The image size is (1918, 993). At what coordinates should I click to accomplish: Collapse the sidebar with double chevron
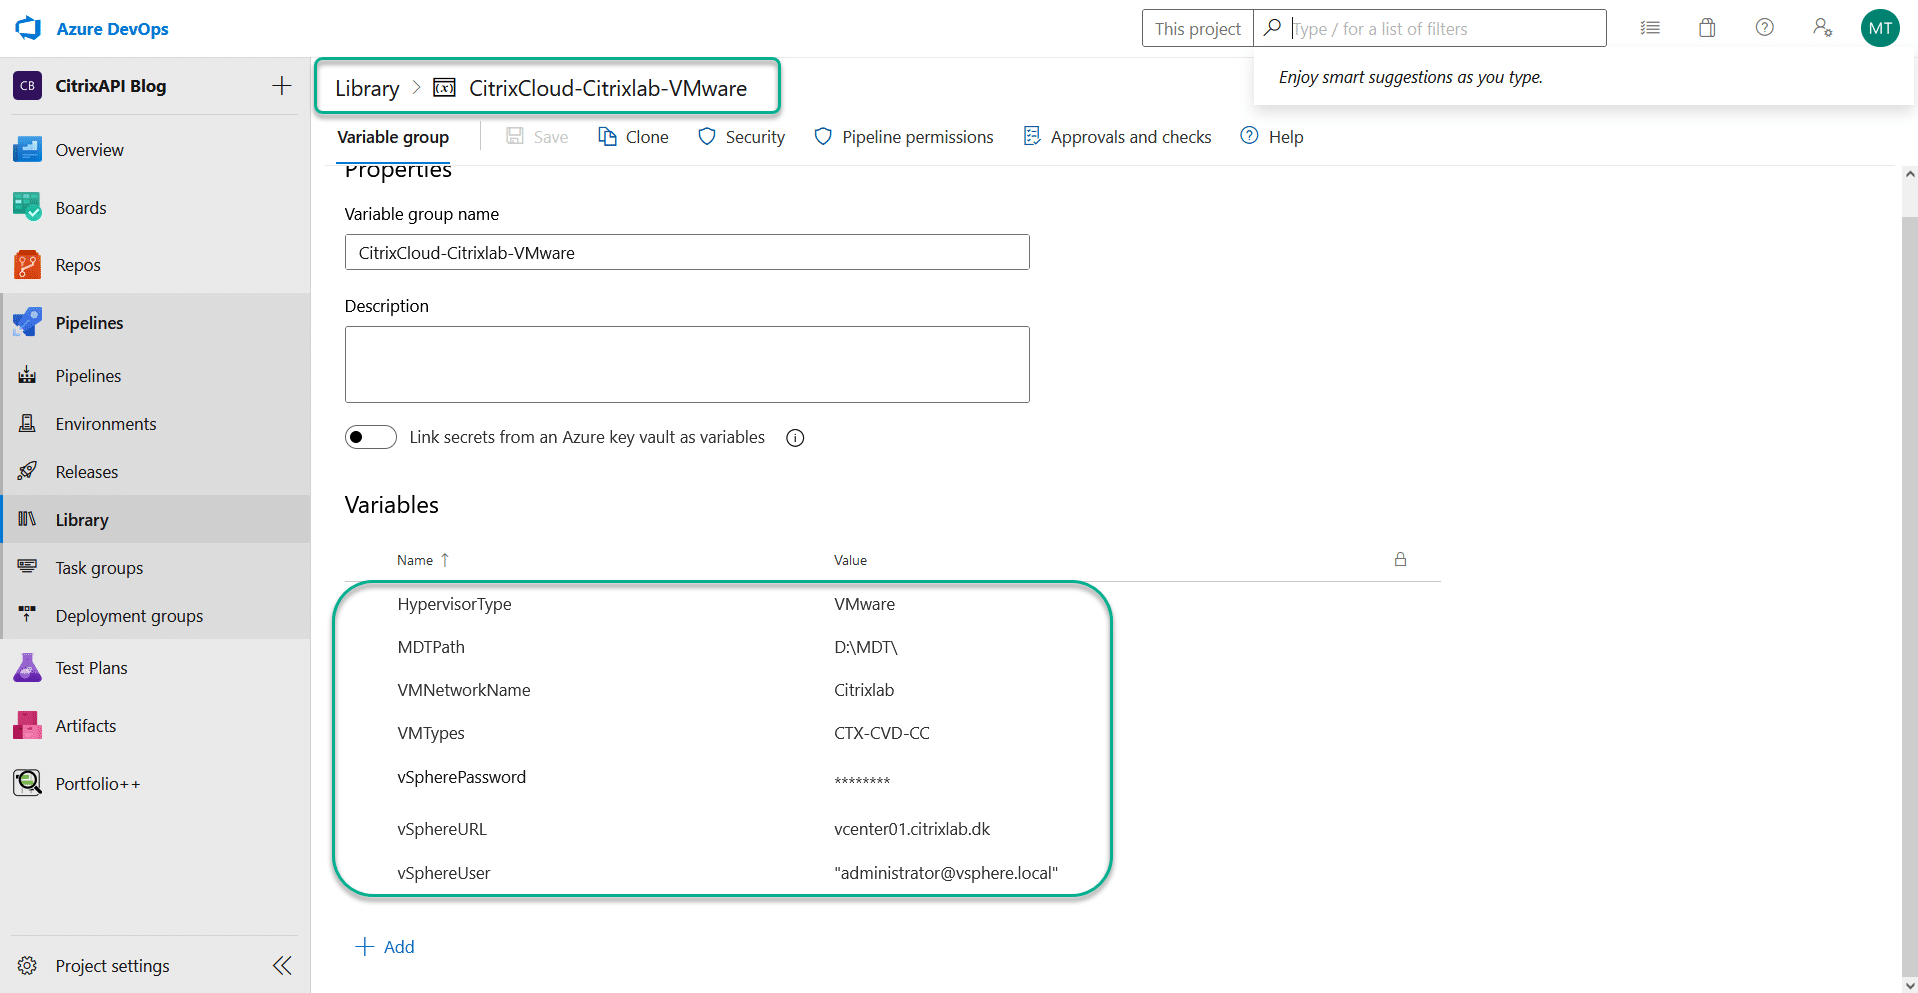pos(282,965)
